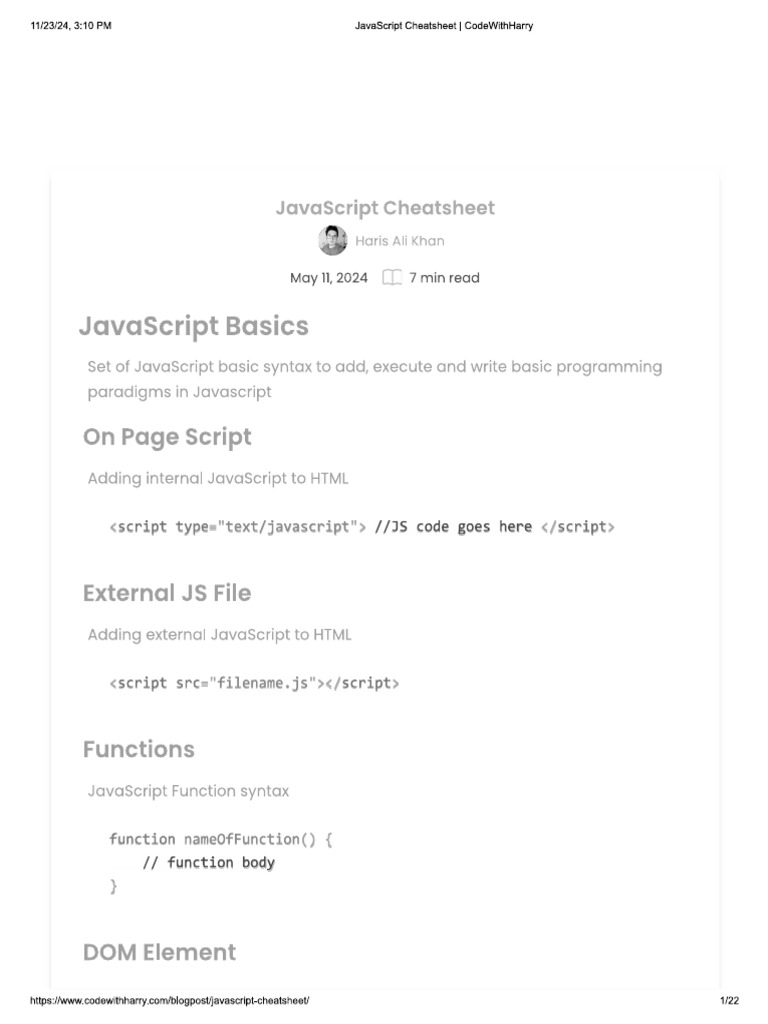This screenshot has height=1024, width=768.
Task: Click the 11/23/24 print timestamp
Action: coord(71,26)
